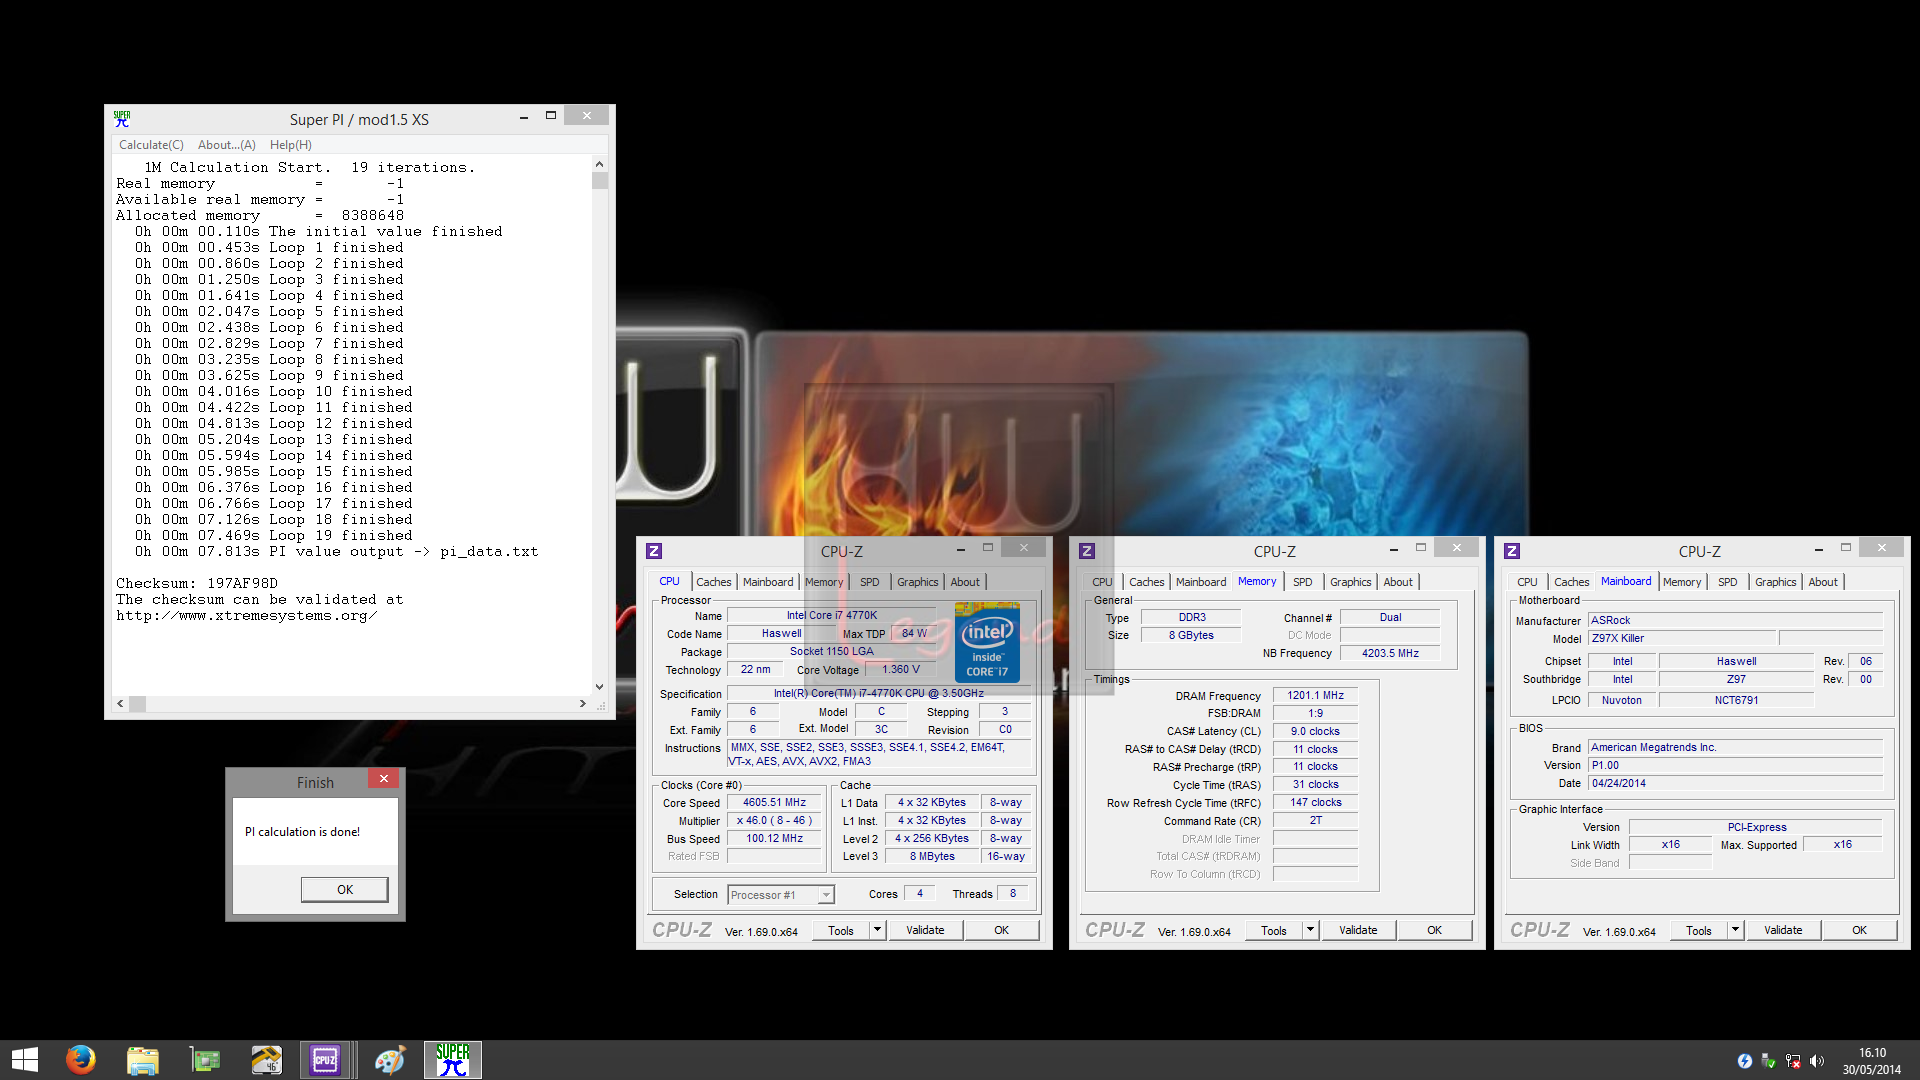This screenshot has height=1080, width=1920.
Task: Click the CPU-Z taskbar icon
Action: click(325, 1060)
